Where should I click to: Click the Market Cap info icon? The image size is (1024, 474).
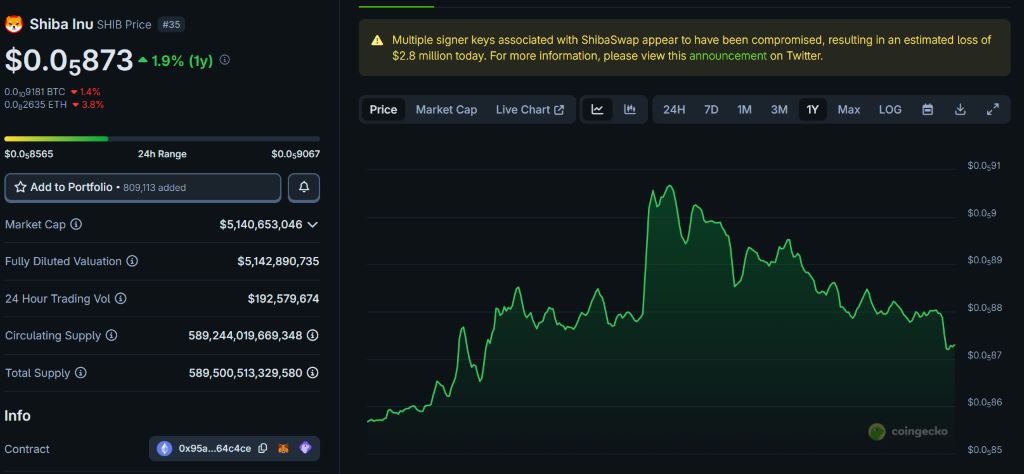pos(76,225)
